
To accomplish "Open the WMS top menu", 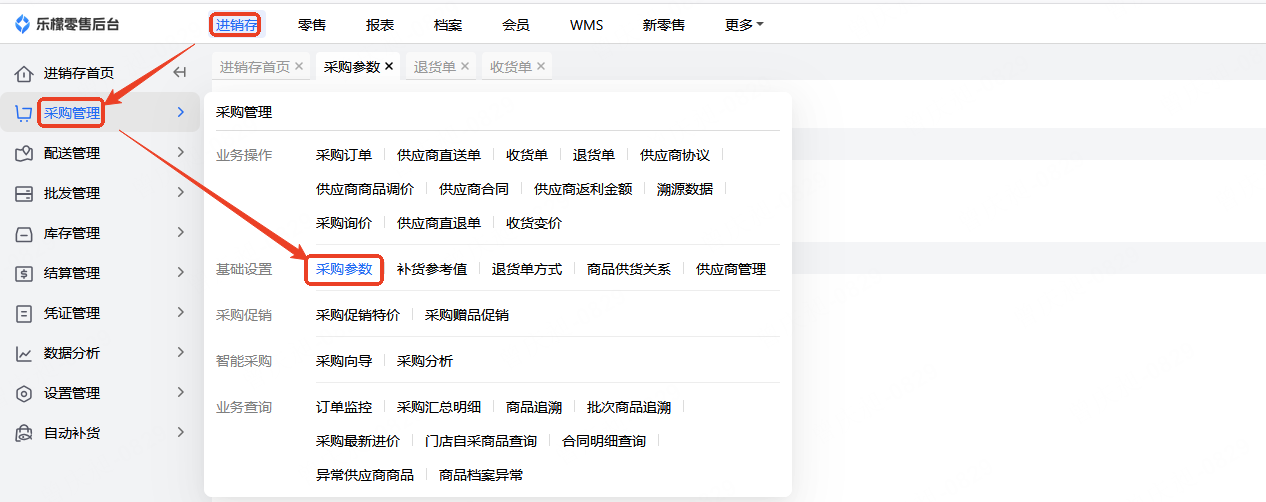I will pyautogui.click(x=587, y=25).
